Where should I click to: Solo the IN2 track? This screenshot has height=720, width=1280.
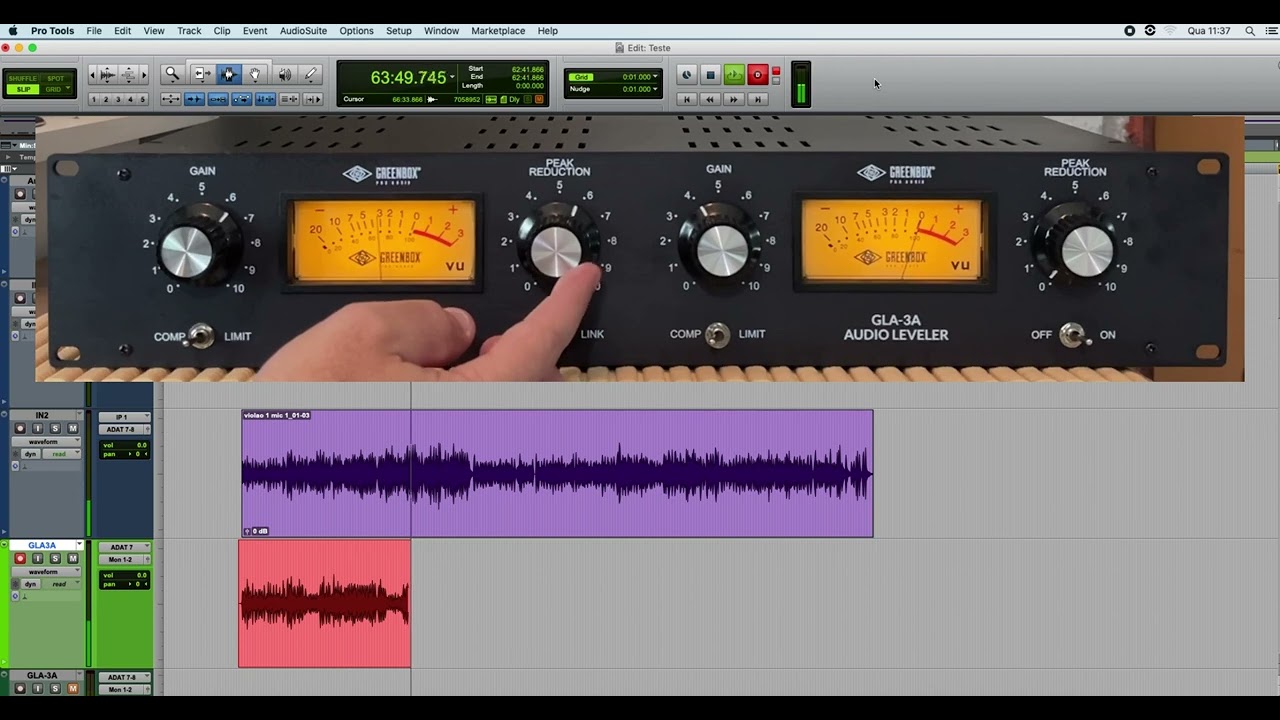(55, 428)
